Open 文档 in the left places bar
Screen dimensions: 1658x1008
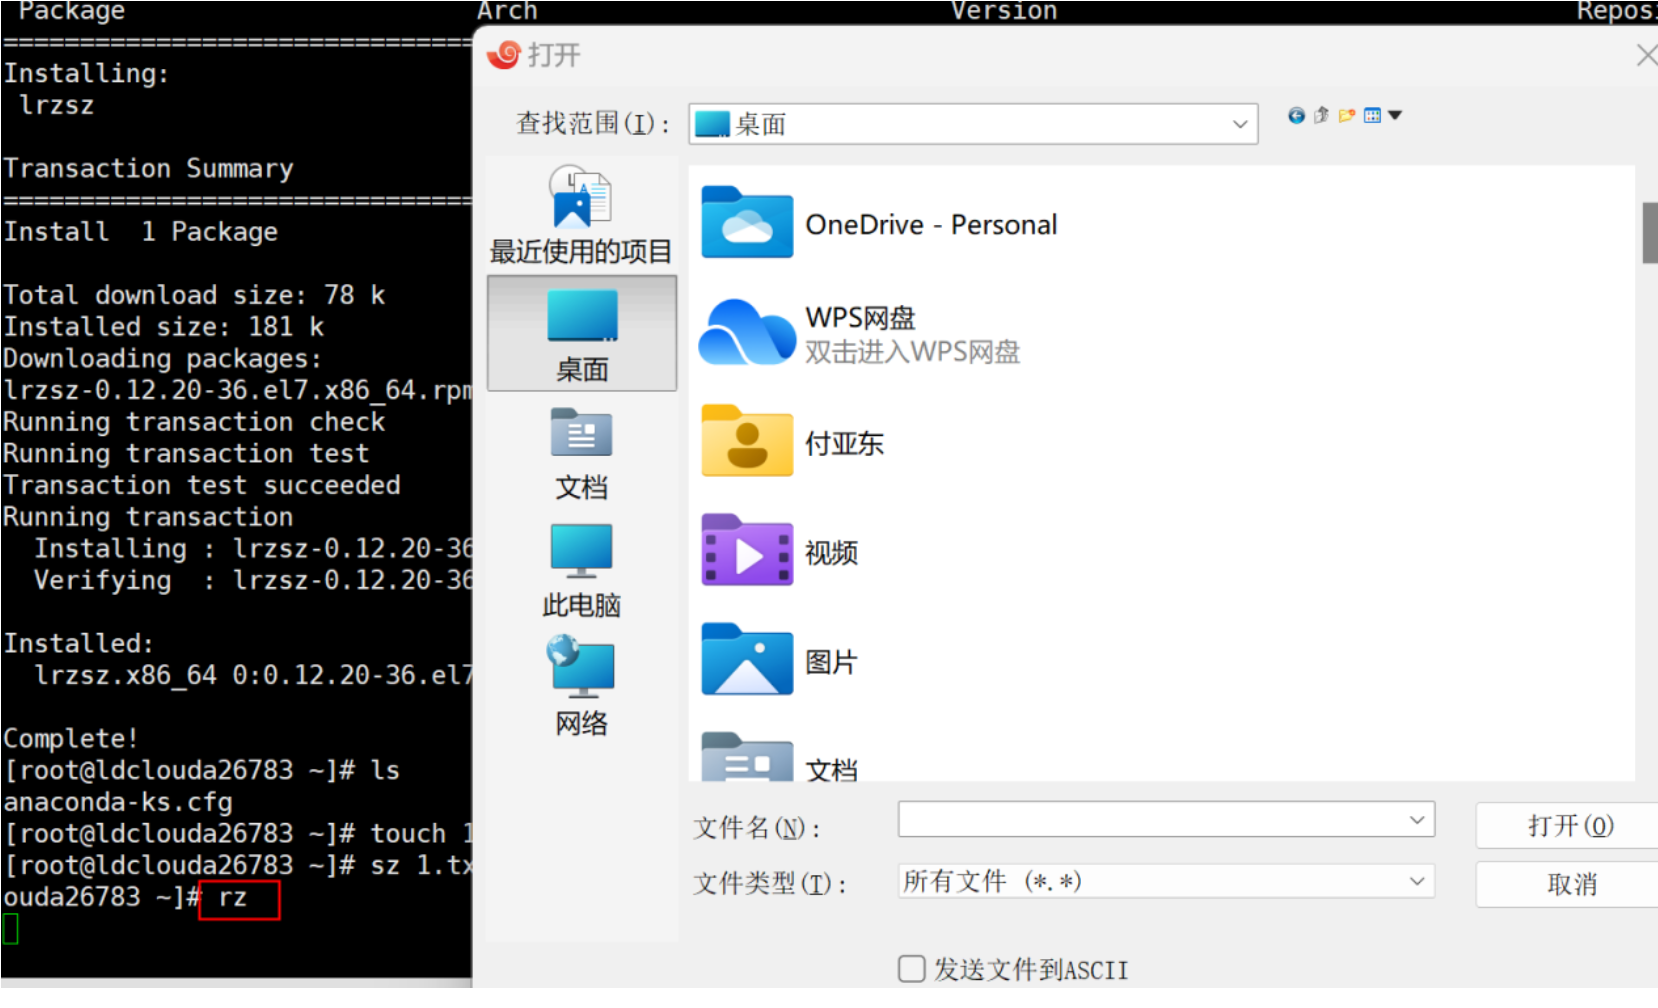(581, 454)
